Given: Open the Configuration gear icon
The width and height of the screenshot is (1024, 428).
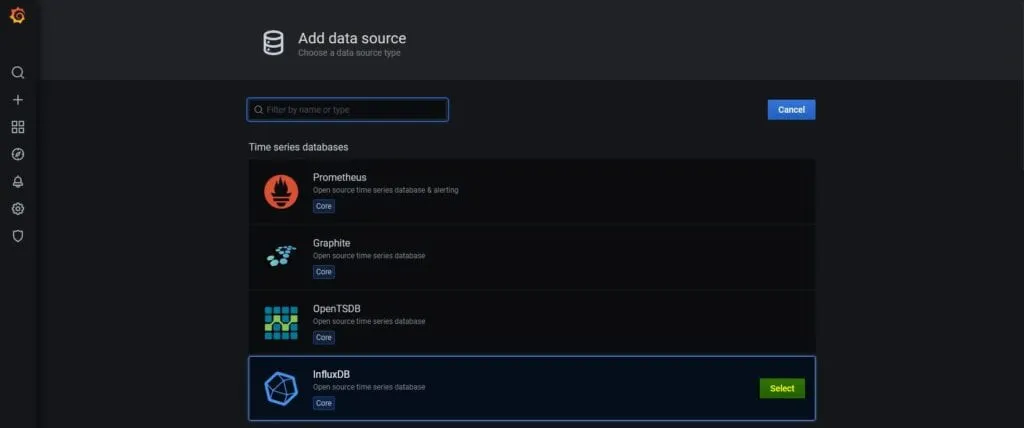Looking at the screenshot, I should [x=18, y=209].
